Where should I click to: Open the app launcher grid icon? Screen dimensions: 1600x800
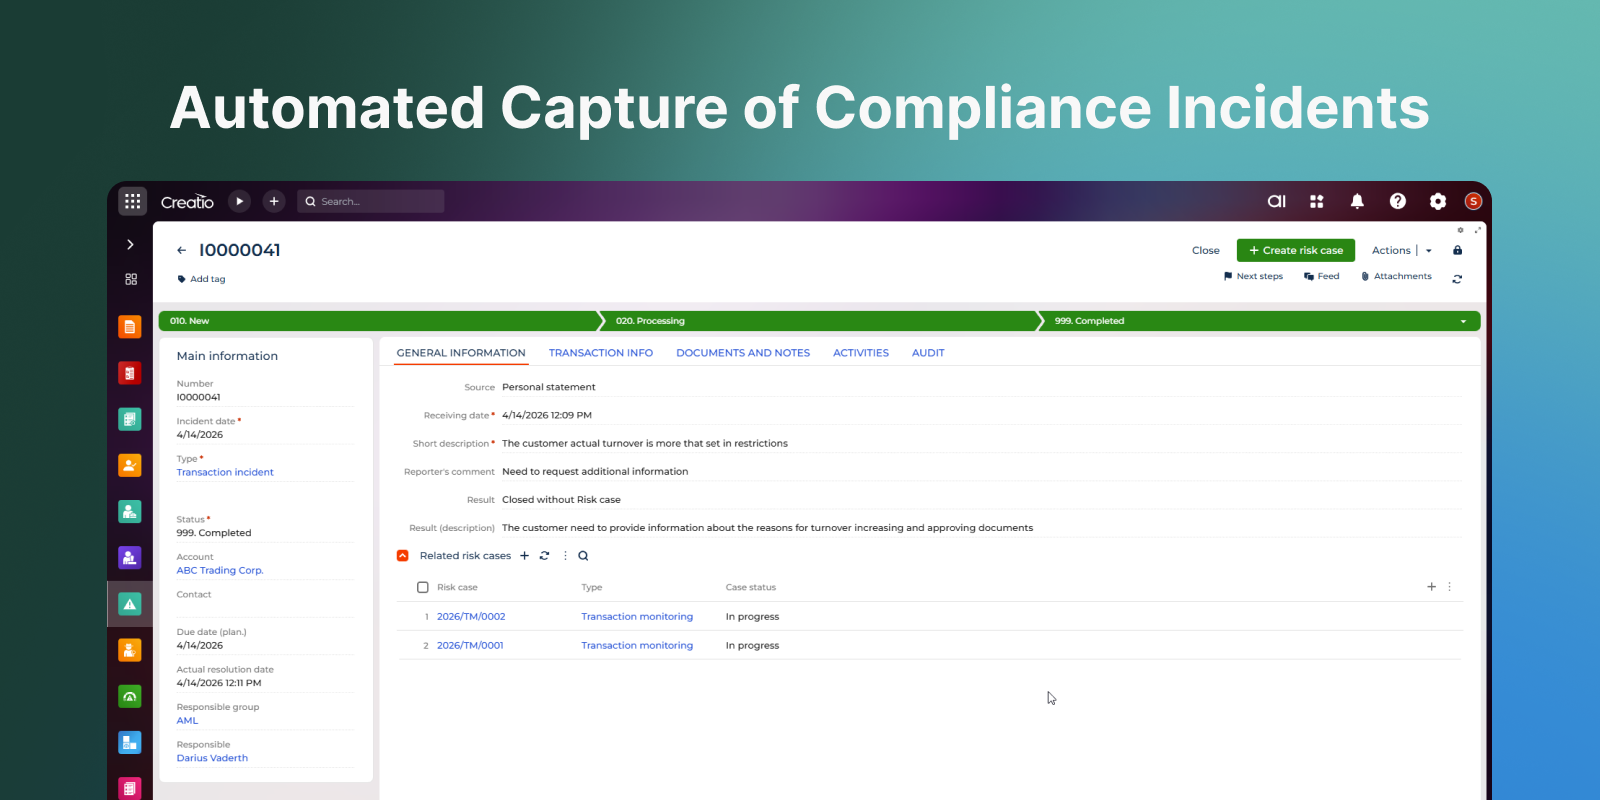(132, 201)
